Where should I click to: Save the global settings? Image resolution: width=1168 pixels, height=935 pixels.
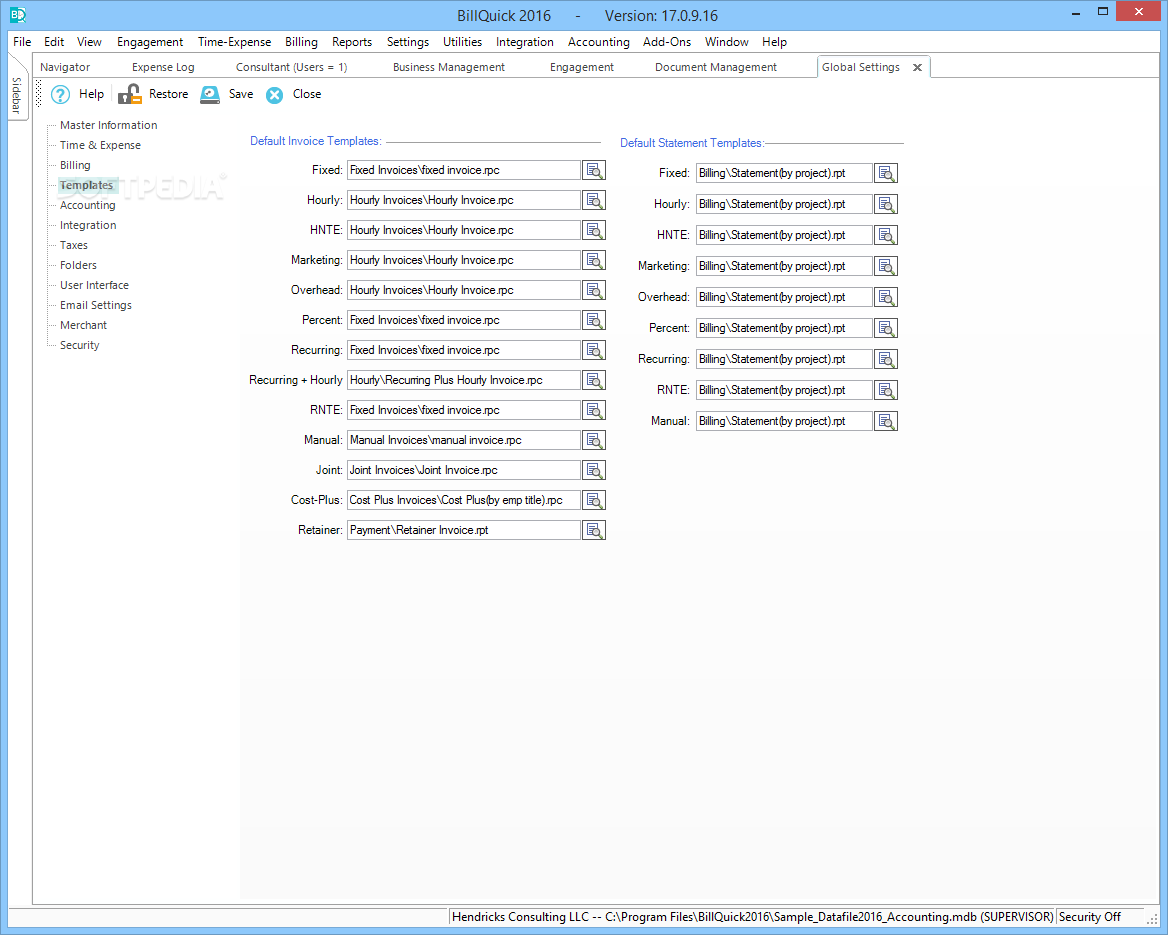tap(227, 94)
